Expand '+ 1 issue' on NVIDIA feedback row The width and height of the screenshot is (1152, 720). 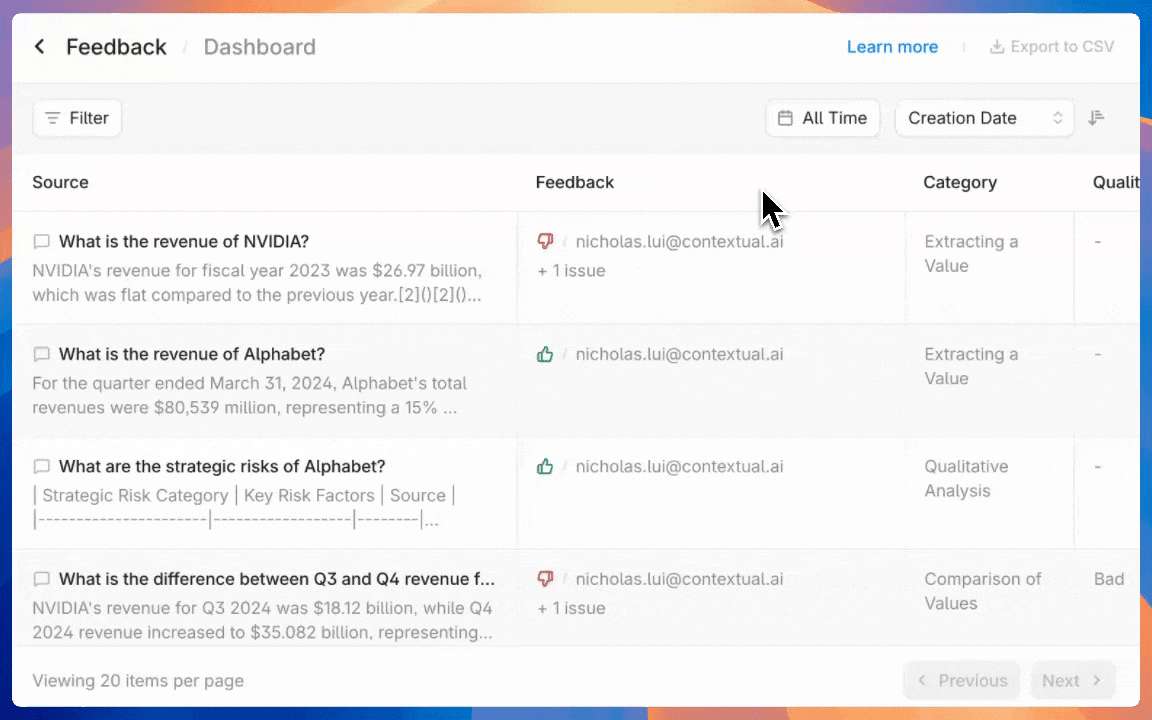point(571,270)
